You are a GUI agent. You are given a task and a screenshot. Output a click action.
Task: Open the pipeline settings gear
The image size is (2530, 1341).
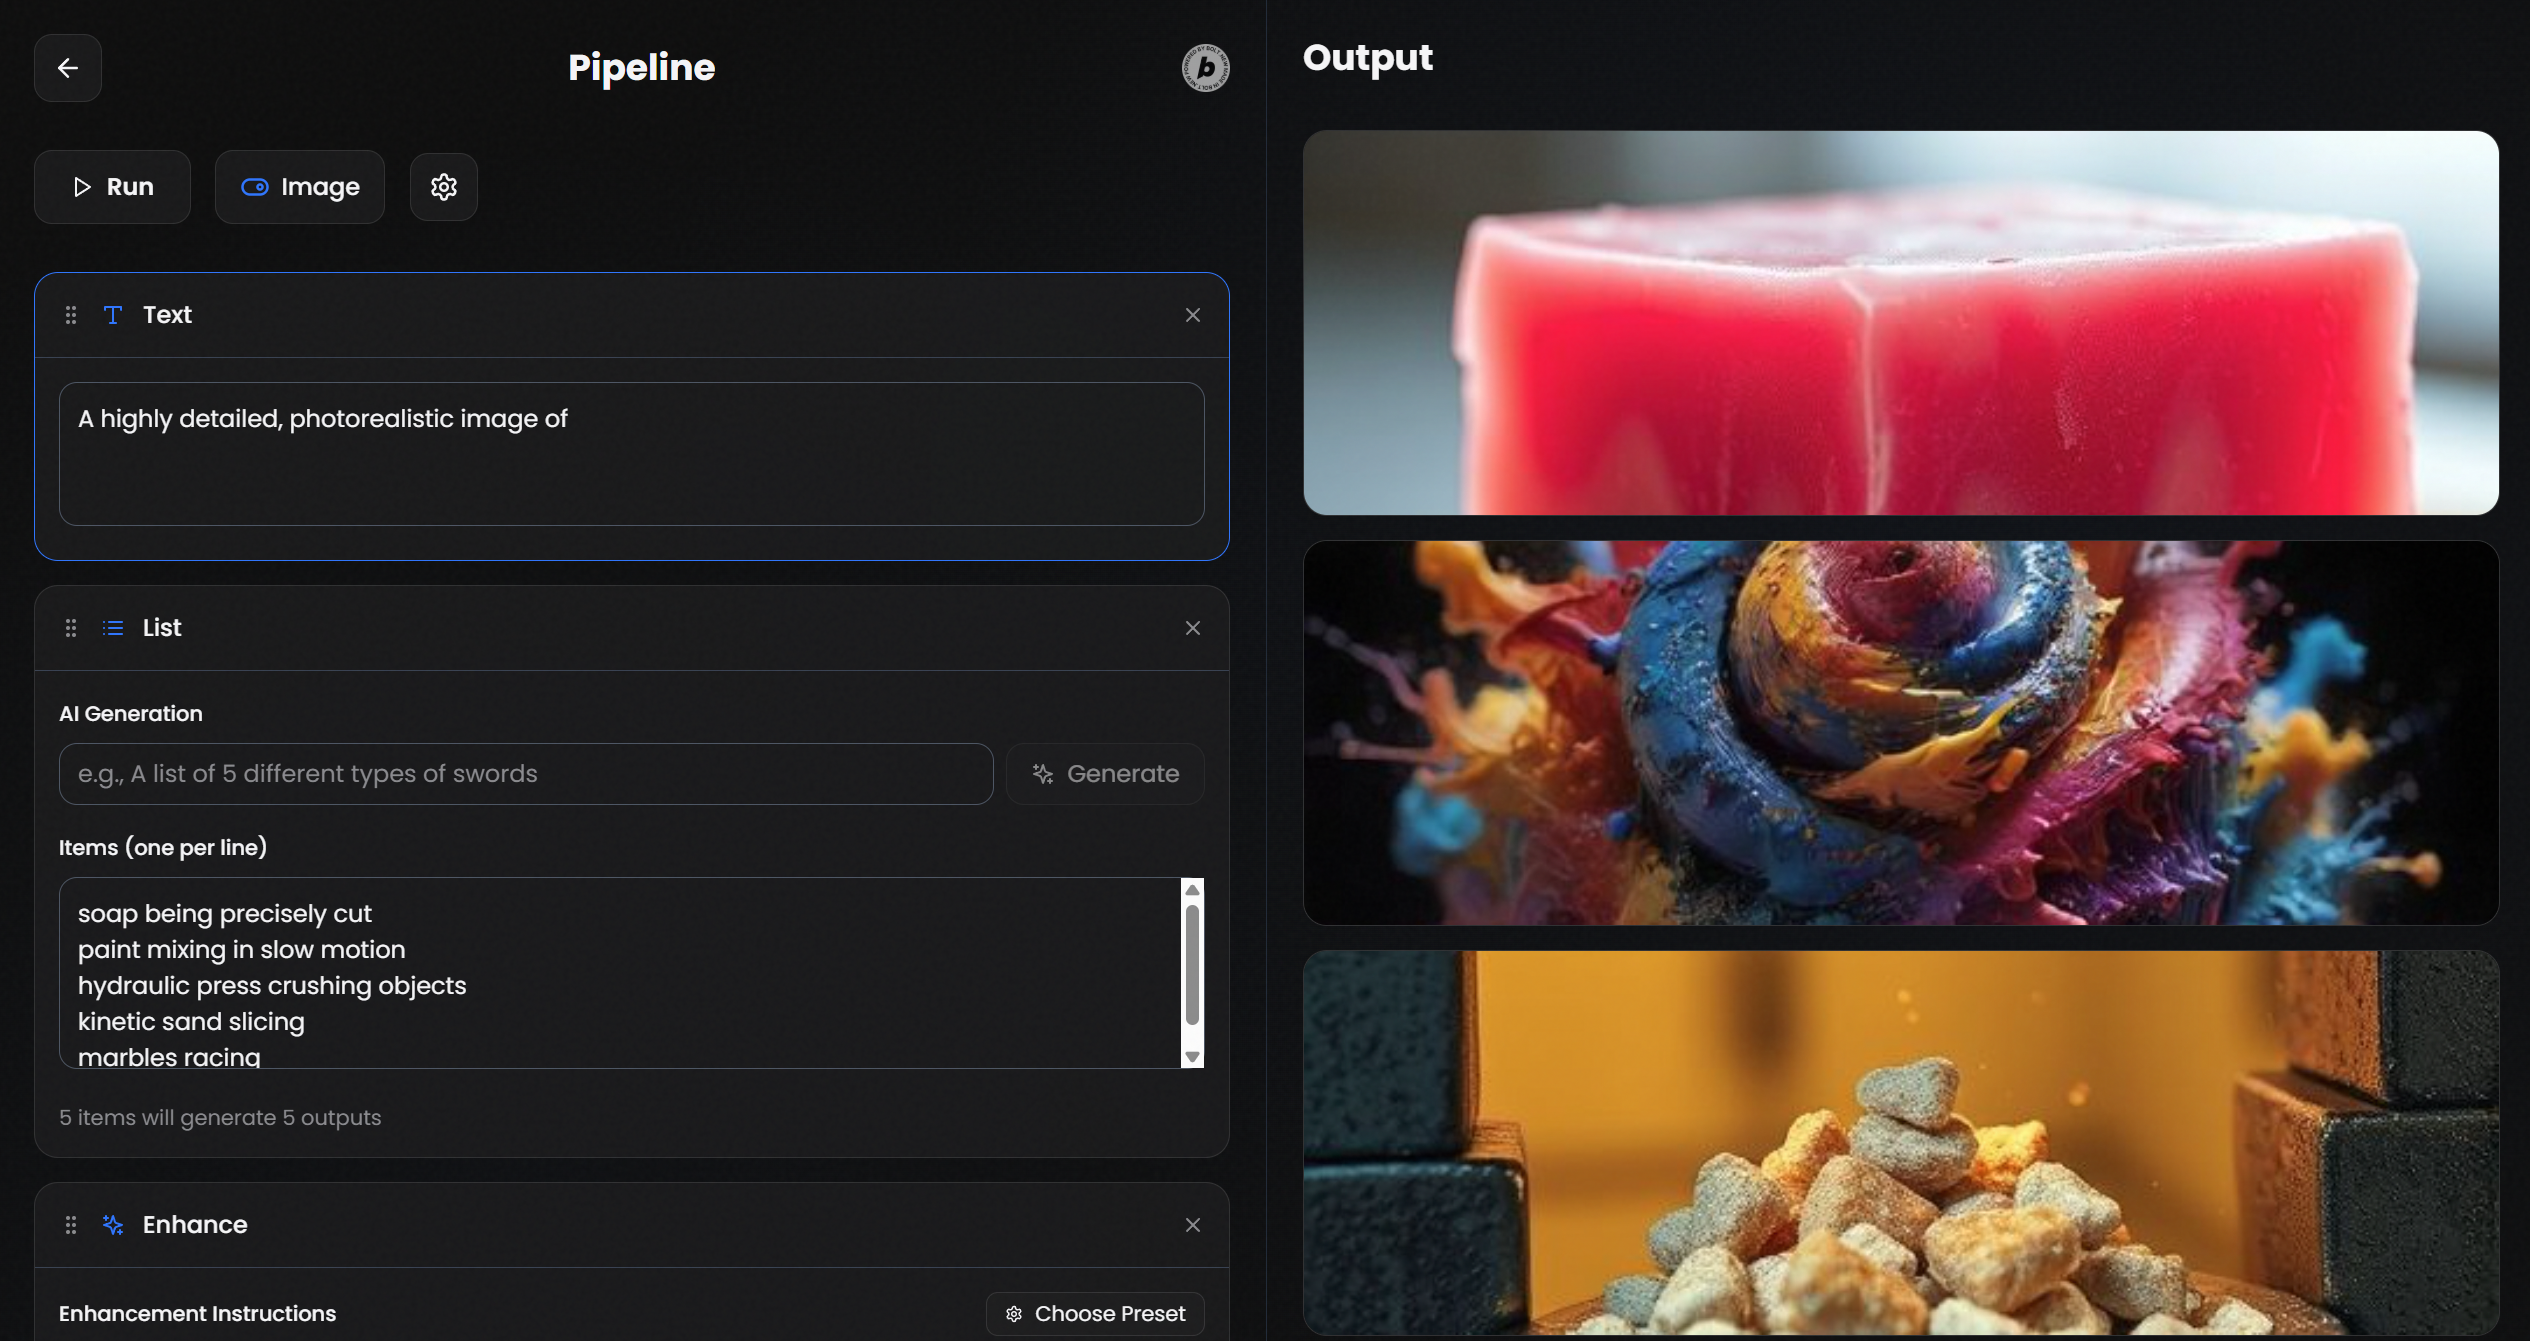[x=443, y=187]
